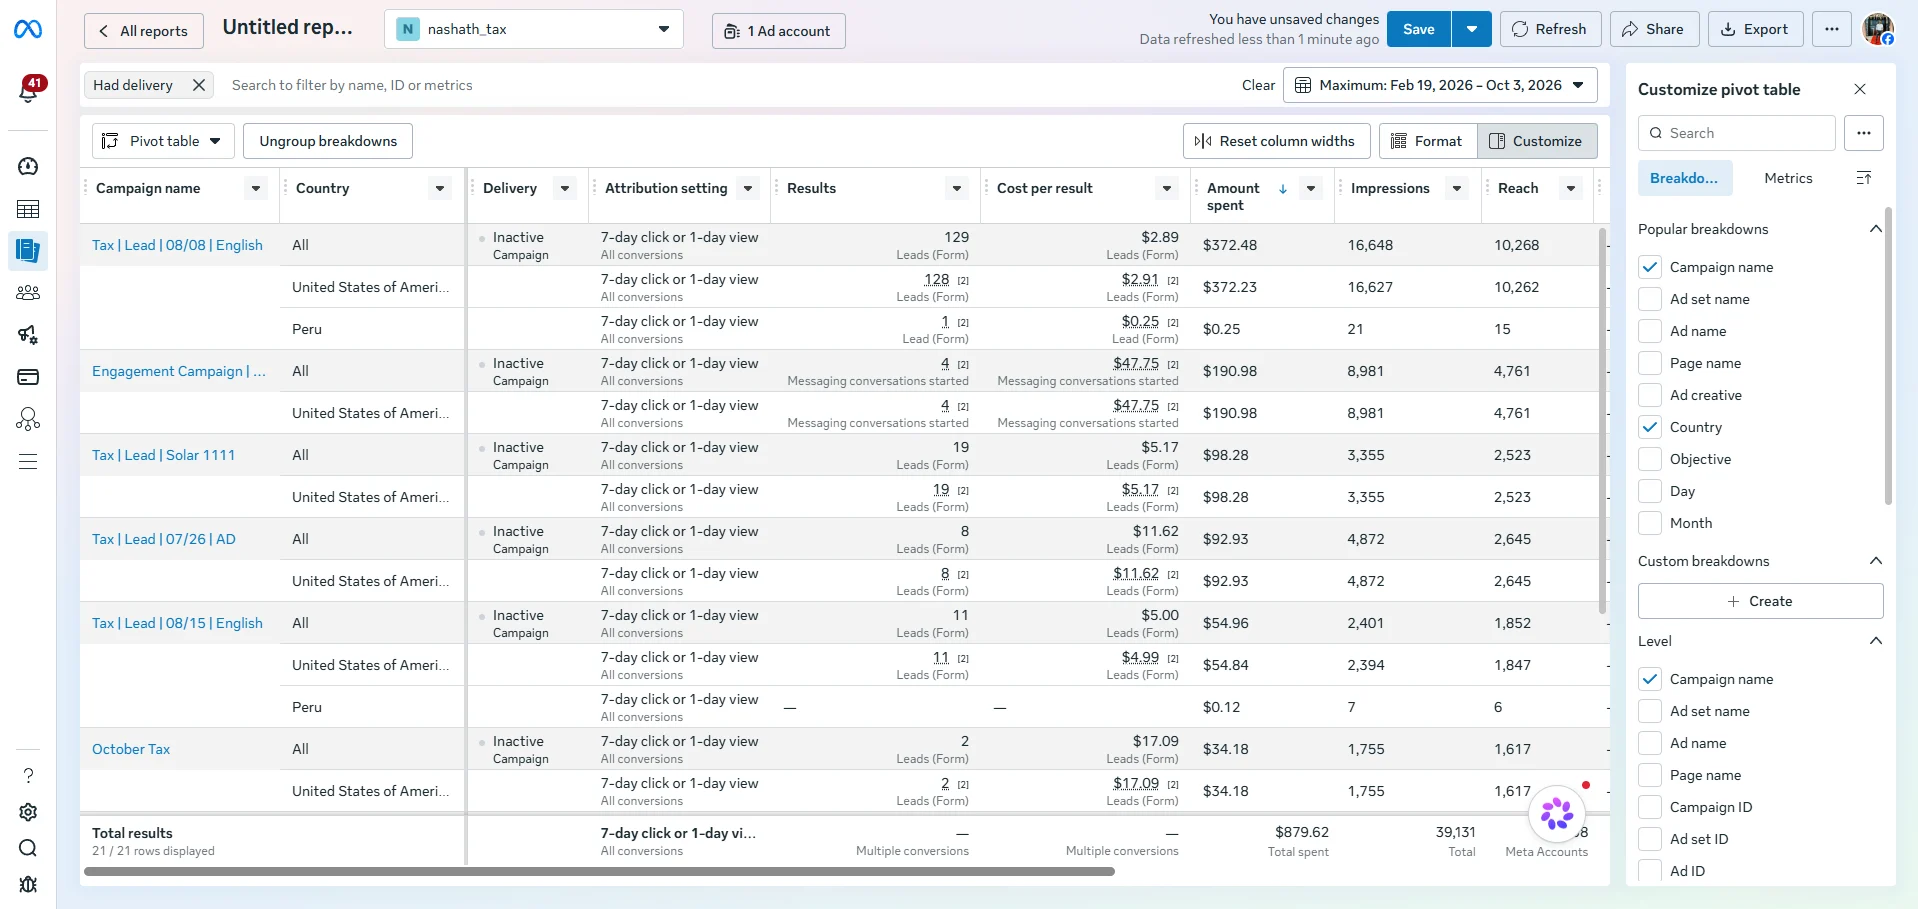
Task: Collapse the Popular breakdowns section
Action: 1876,229
